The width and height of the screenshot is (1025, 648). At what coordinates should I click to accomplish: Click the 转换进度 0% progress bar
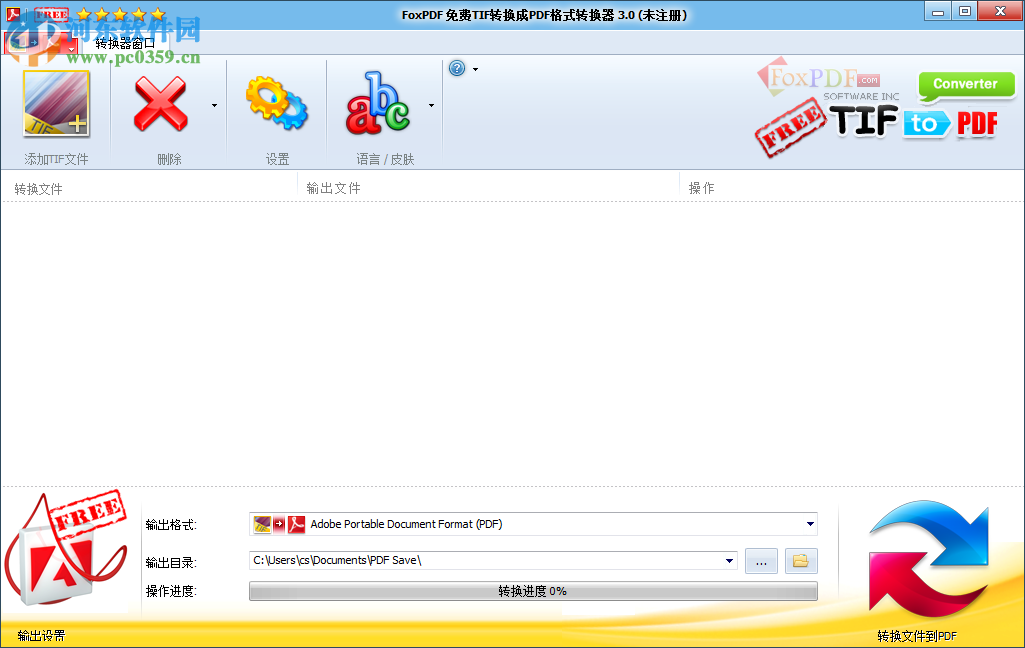(x=533, y=590)
